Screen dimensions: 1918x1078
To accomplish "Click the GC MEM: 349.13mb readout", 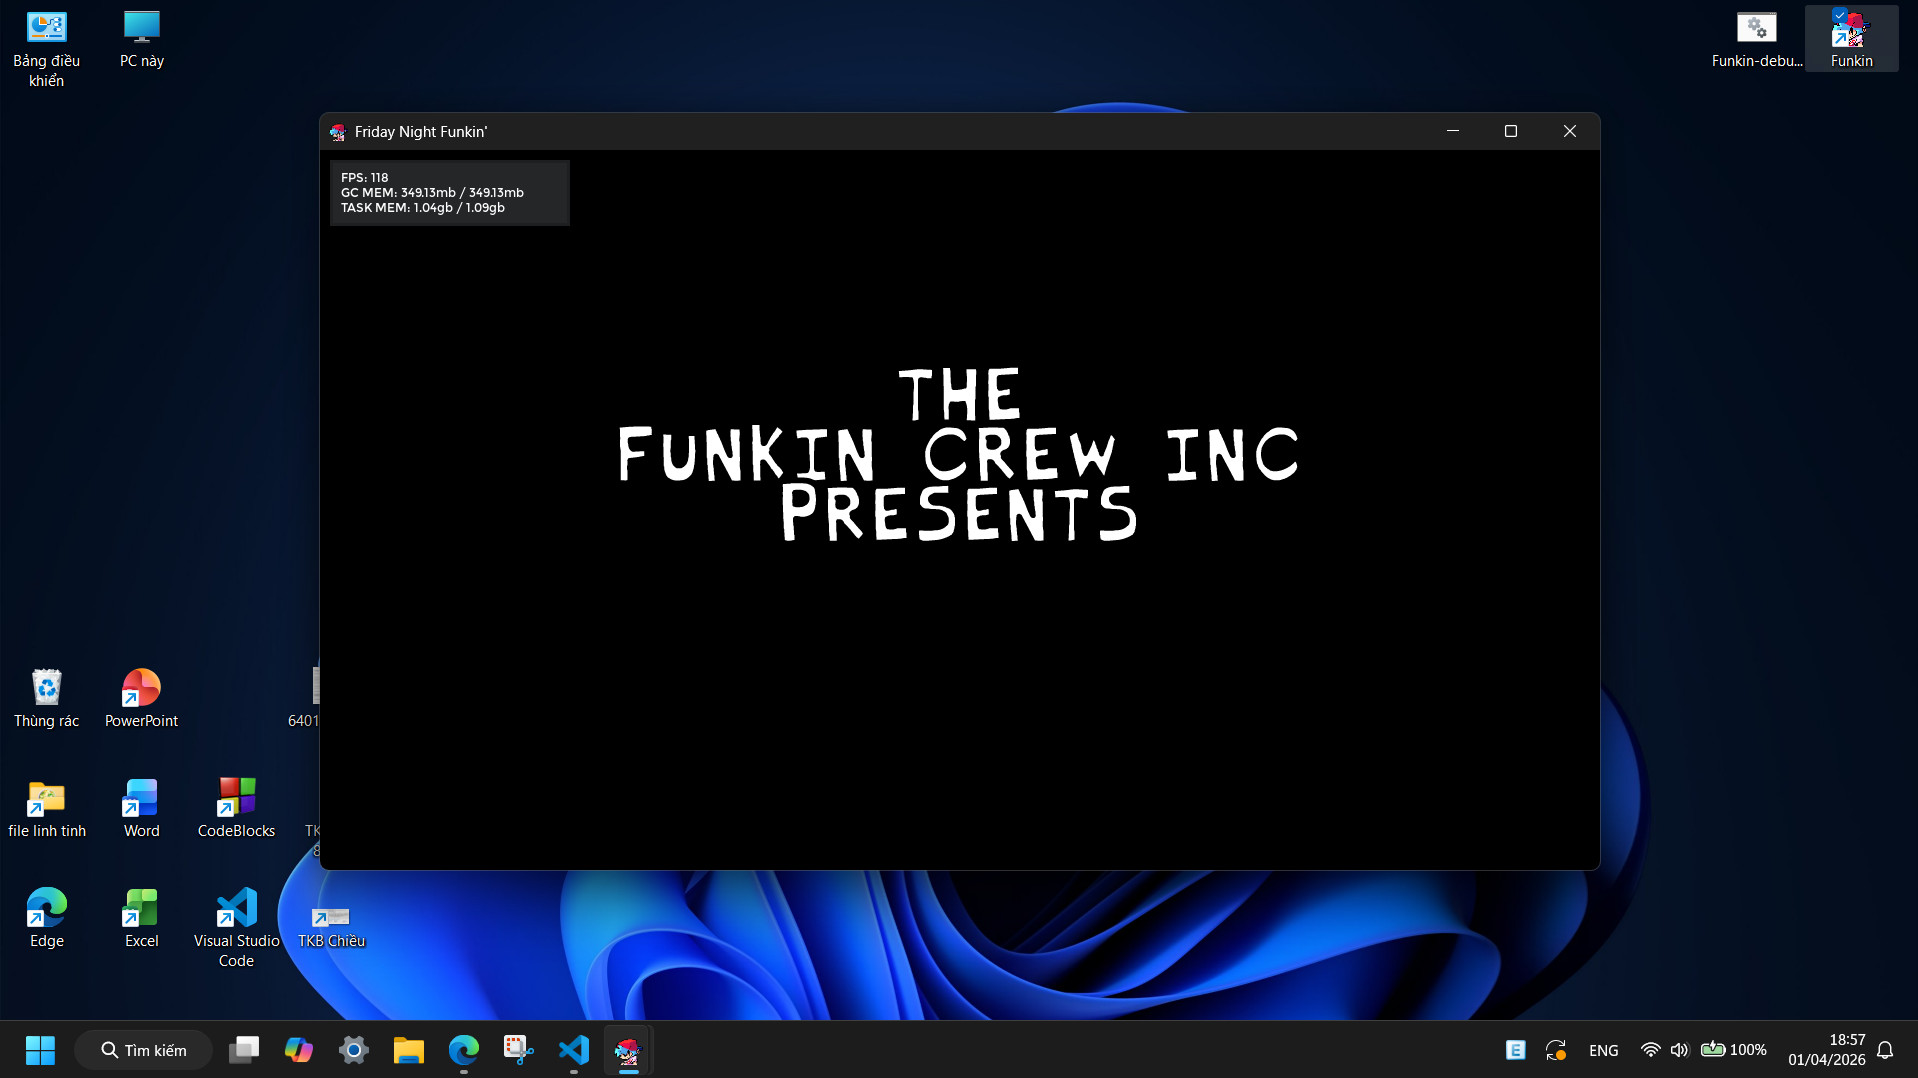I will point(432,192).
